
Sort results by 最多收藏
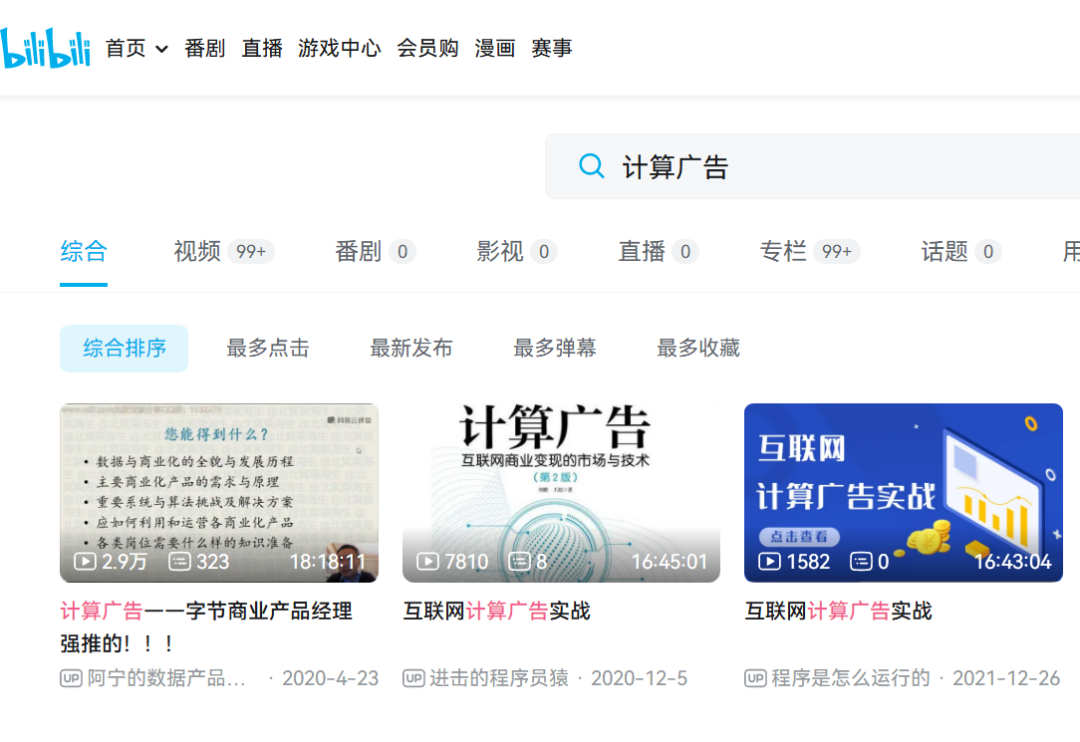pyautogui.click(x=698, y=349)
